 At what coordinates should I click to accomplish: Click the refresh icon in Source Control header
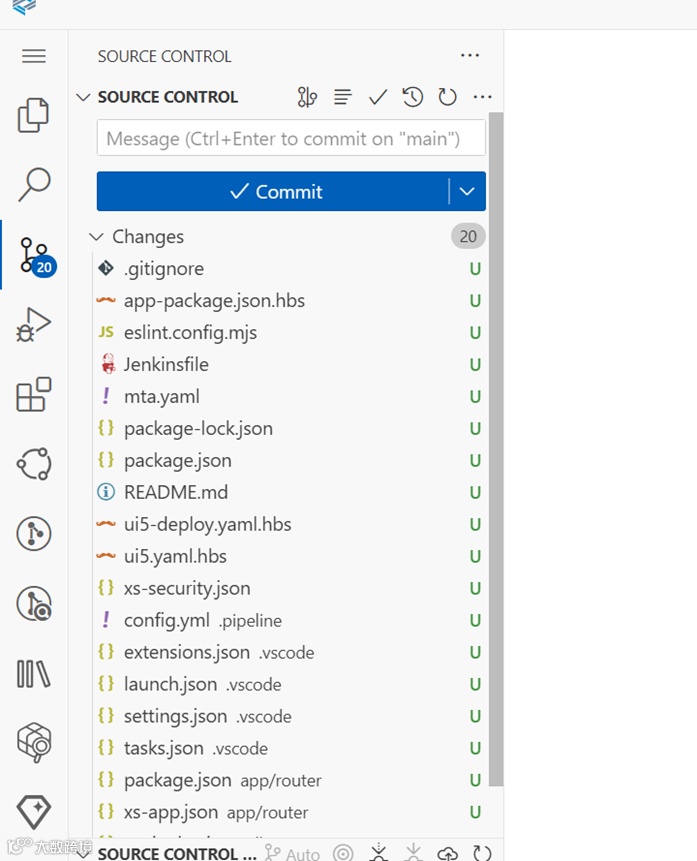(447, 97)
